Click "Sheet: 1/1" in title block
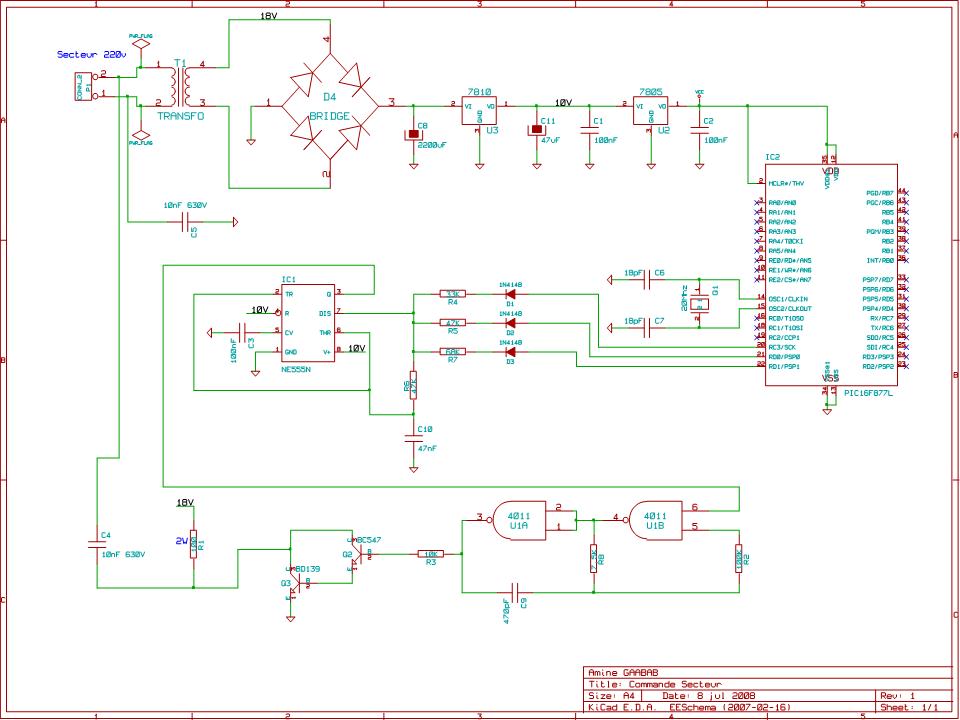 click(x=909, y=707)
